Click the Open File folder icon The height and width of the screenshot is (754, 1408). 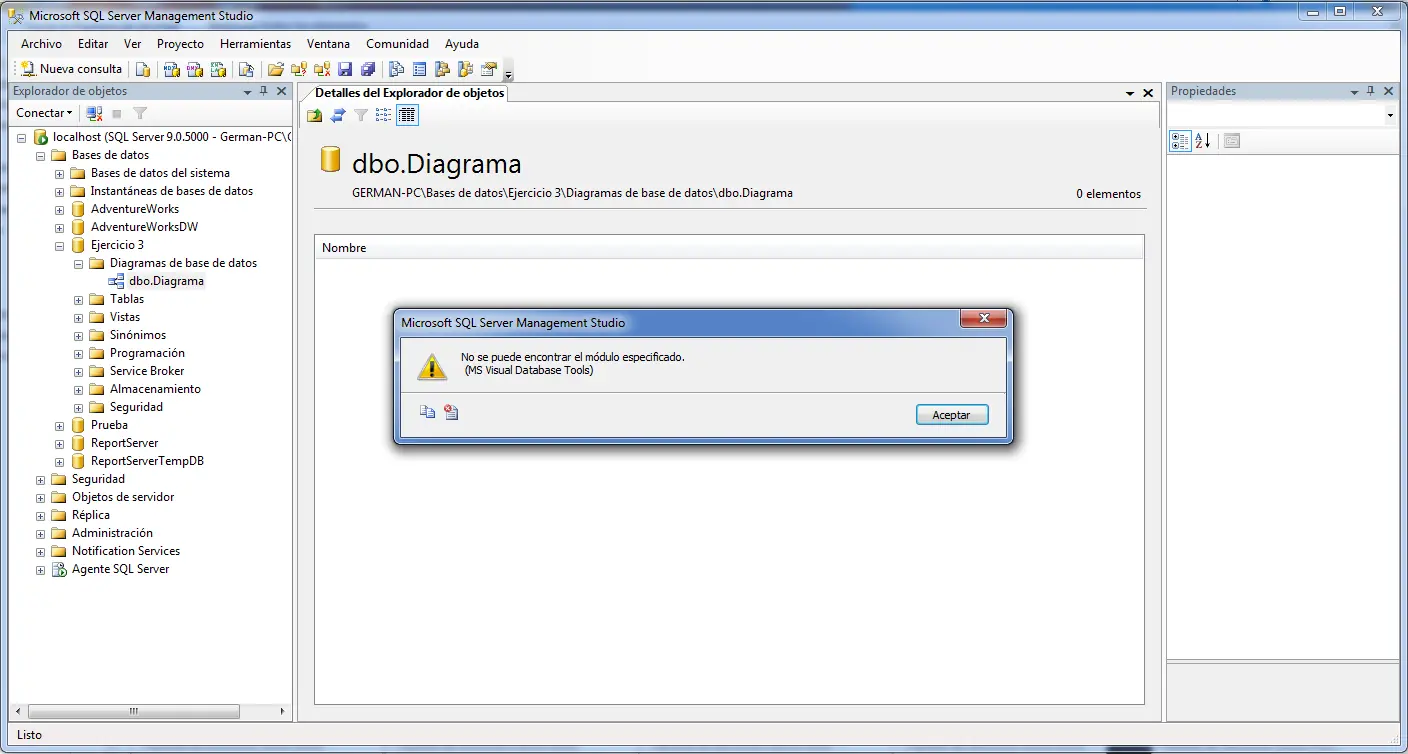(x=275, y=69)
